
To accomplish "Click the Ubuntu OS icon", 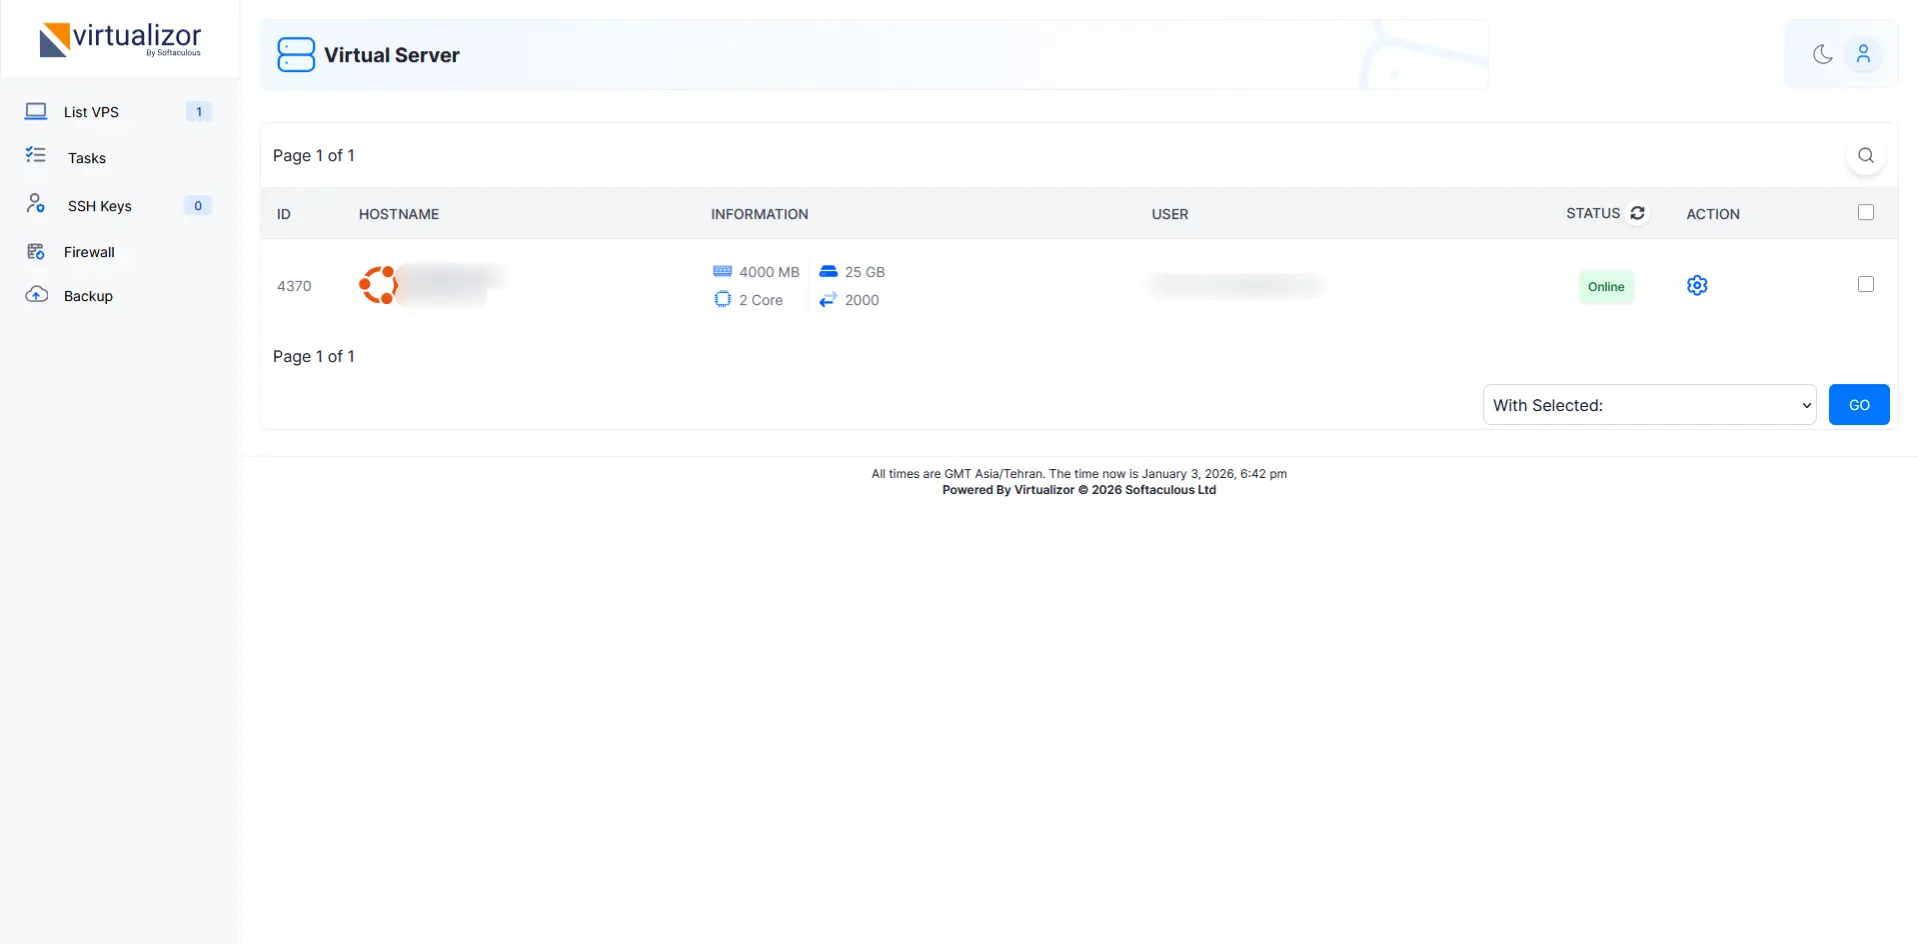I will 378,285.
